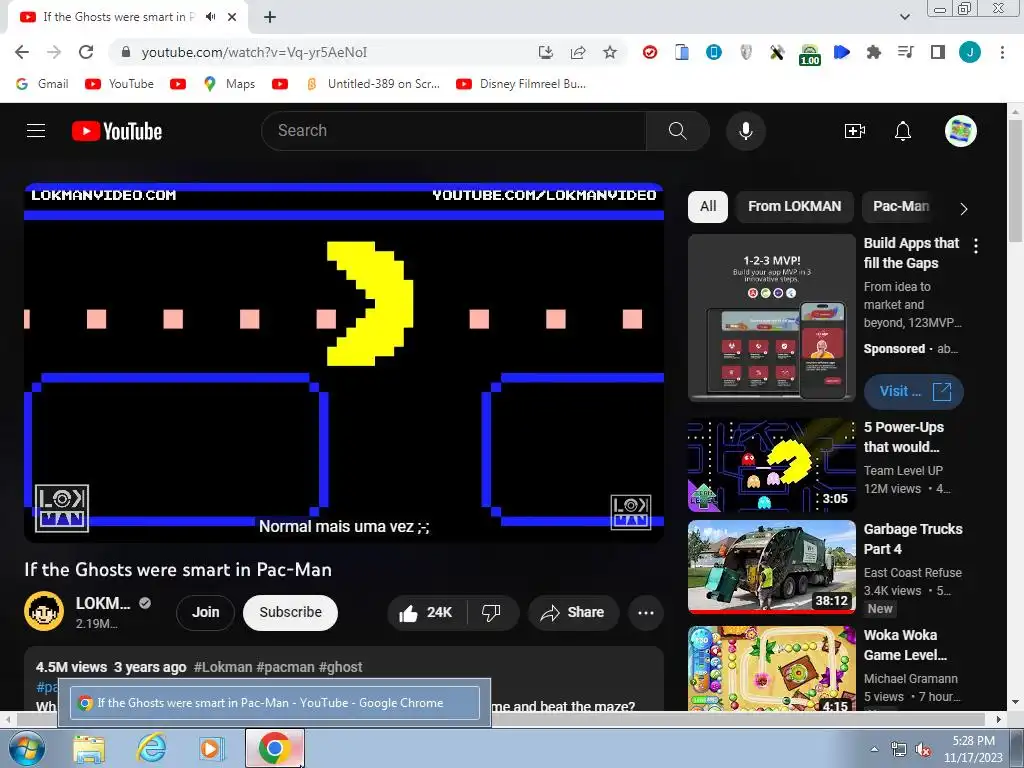
Task: Focus the YouTube Search field
Action: (x=454, y=131)
